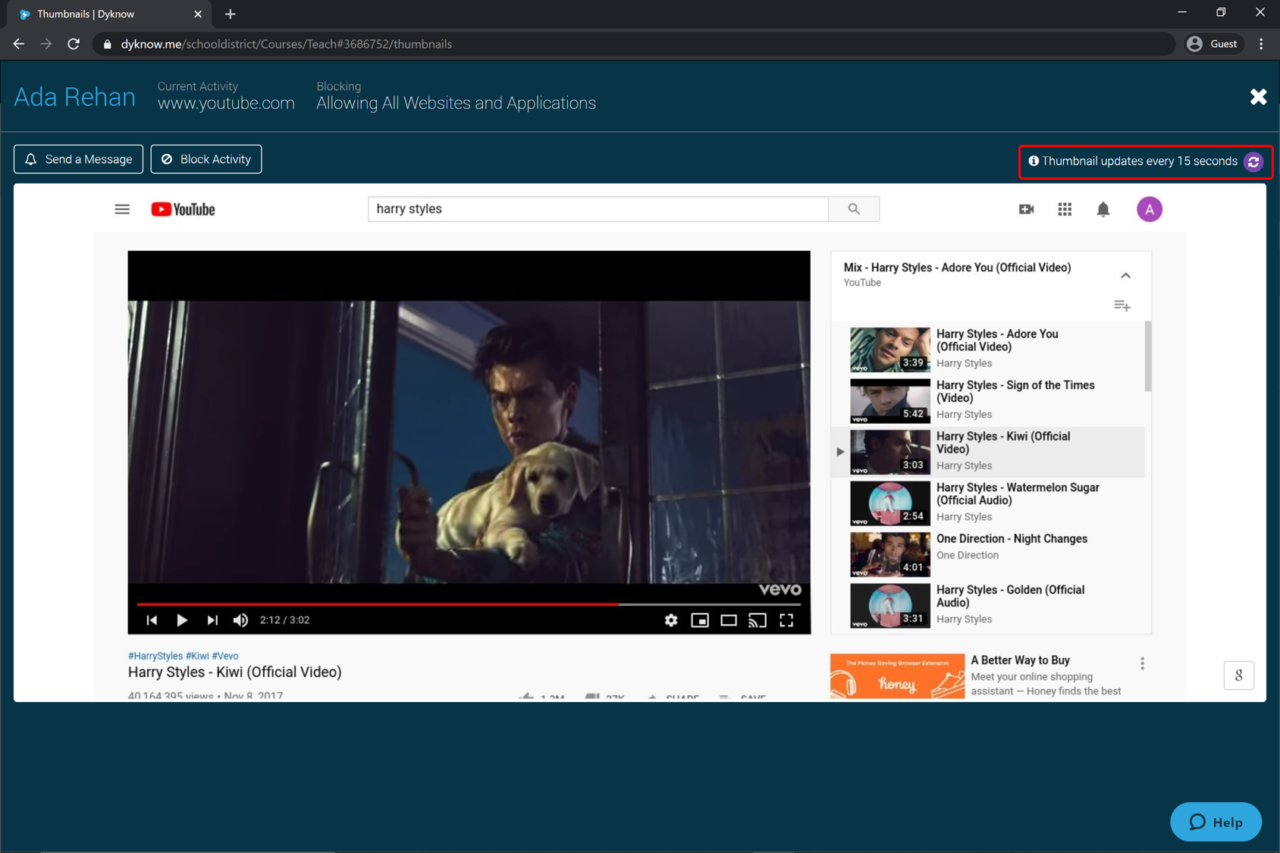This screenshot has width=1280, height=853.
Task: Click the YouTube notifications bell
Action: [x=1103, y=209]
